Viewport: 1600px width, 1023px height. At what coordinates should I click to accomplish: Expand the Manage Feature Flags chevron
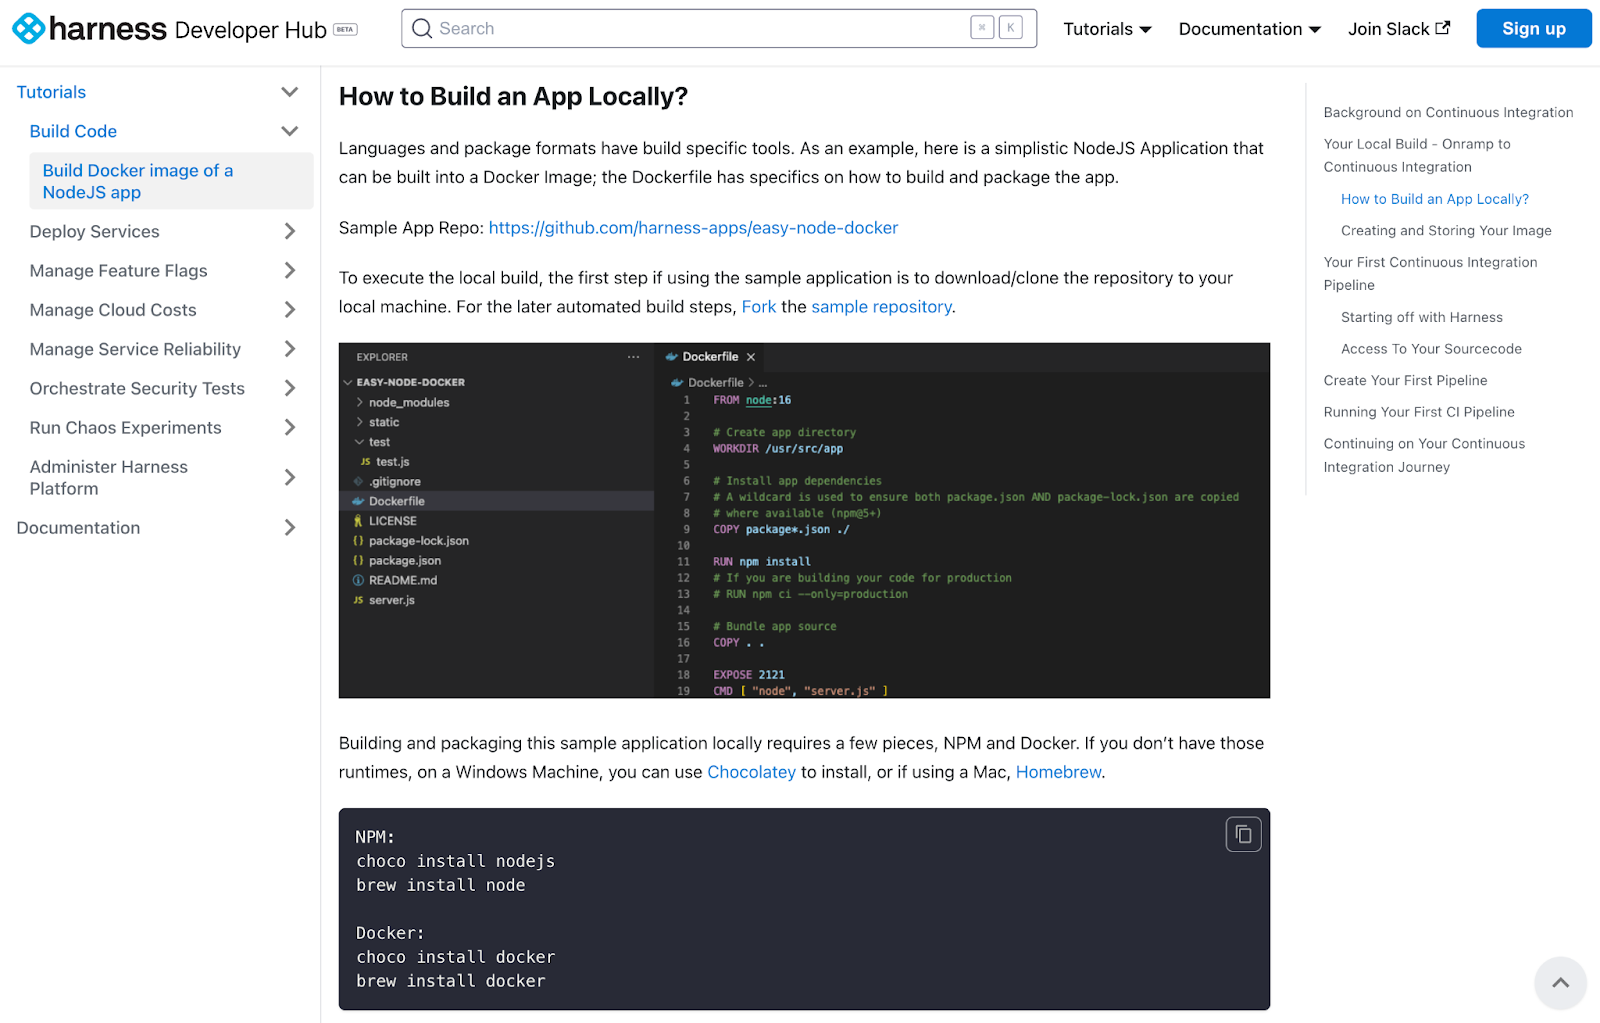coord(290,270)
